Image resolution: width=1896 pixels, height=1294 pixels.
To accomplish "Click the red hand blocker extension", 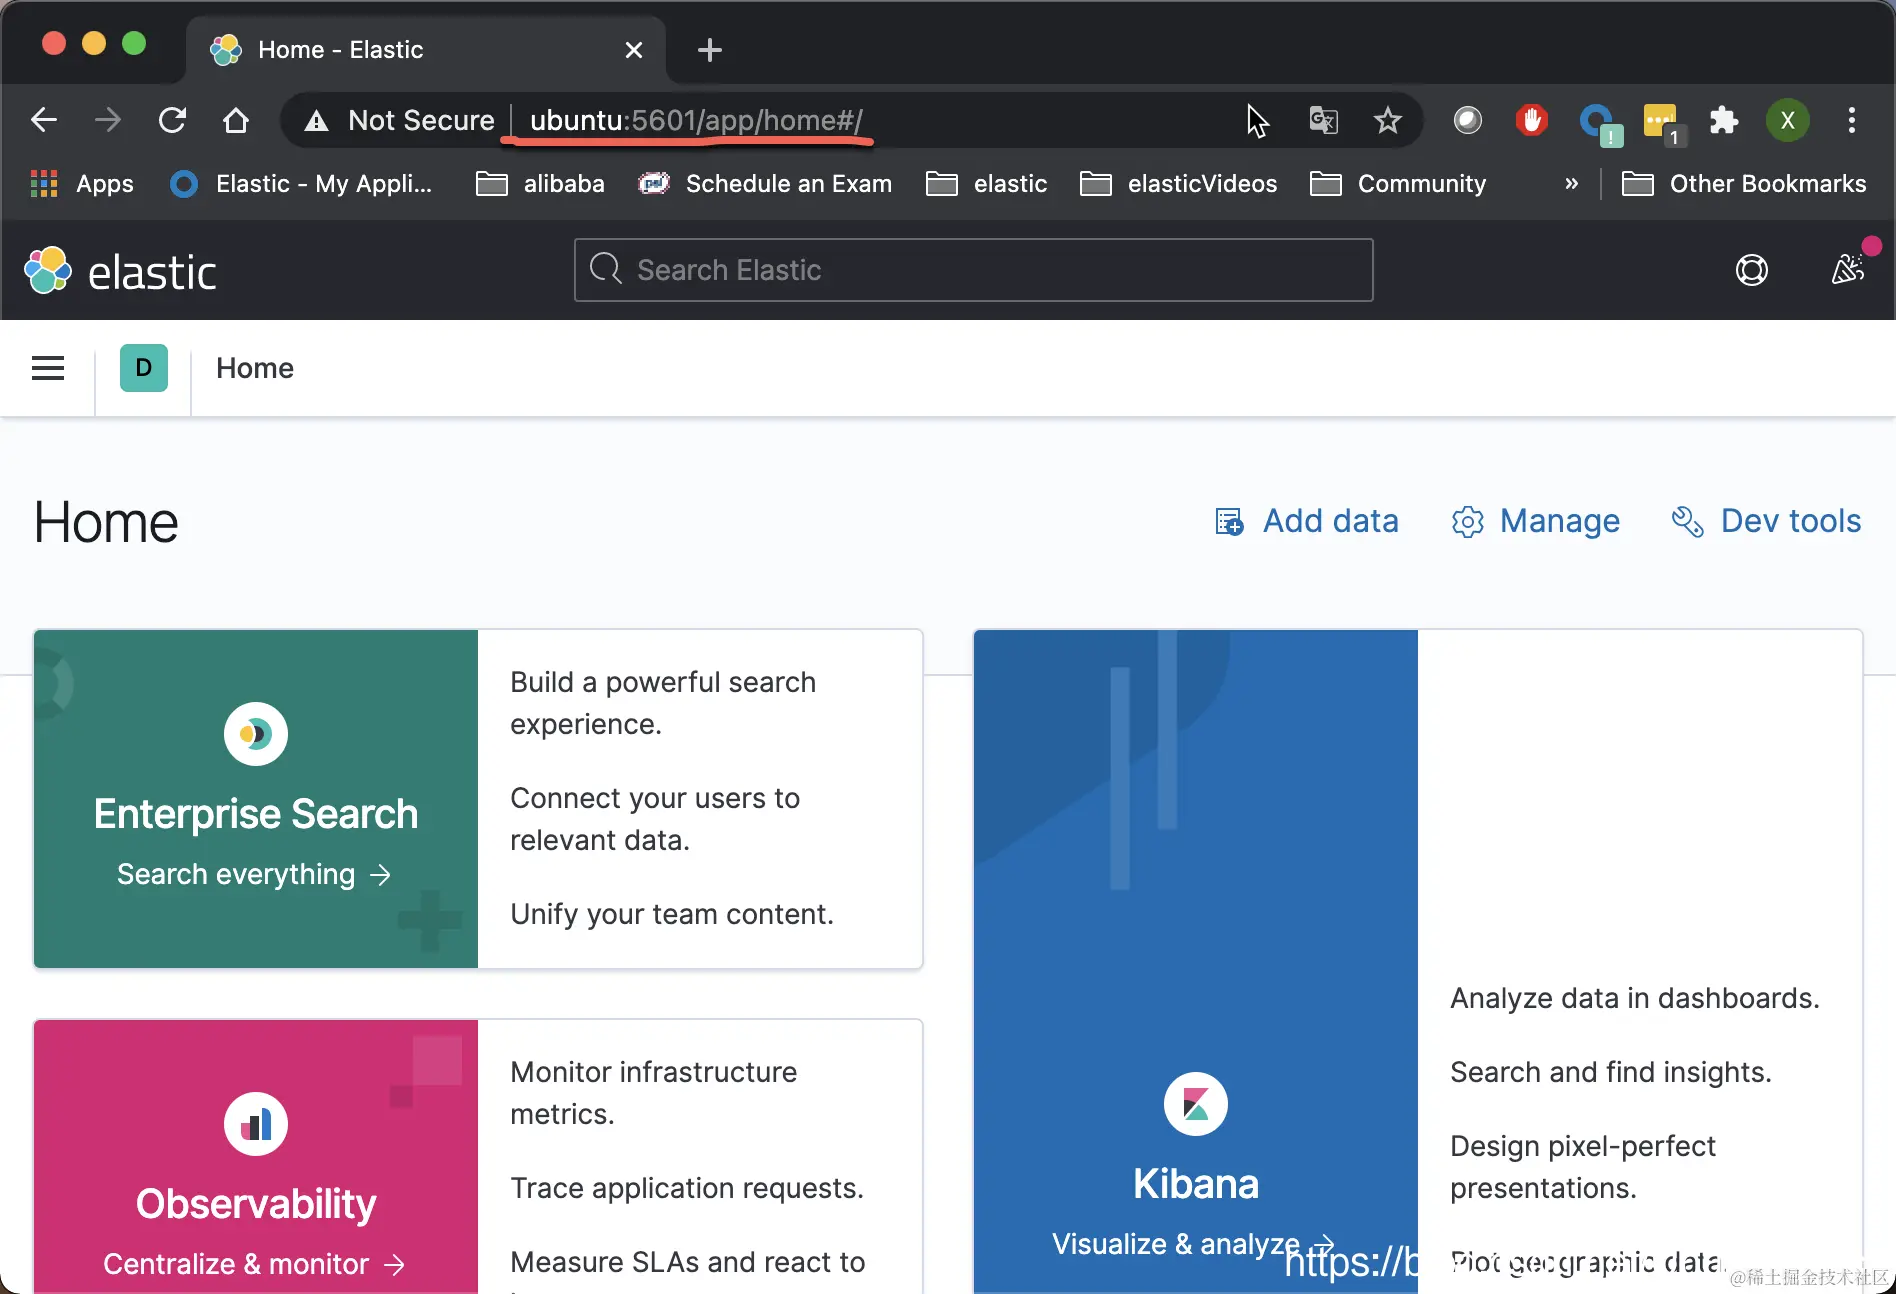I will click(1531, 120).
